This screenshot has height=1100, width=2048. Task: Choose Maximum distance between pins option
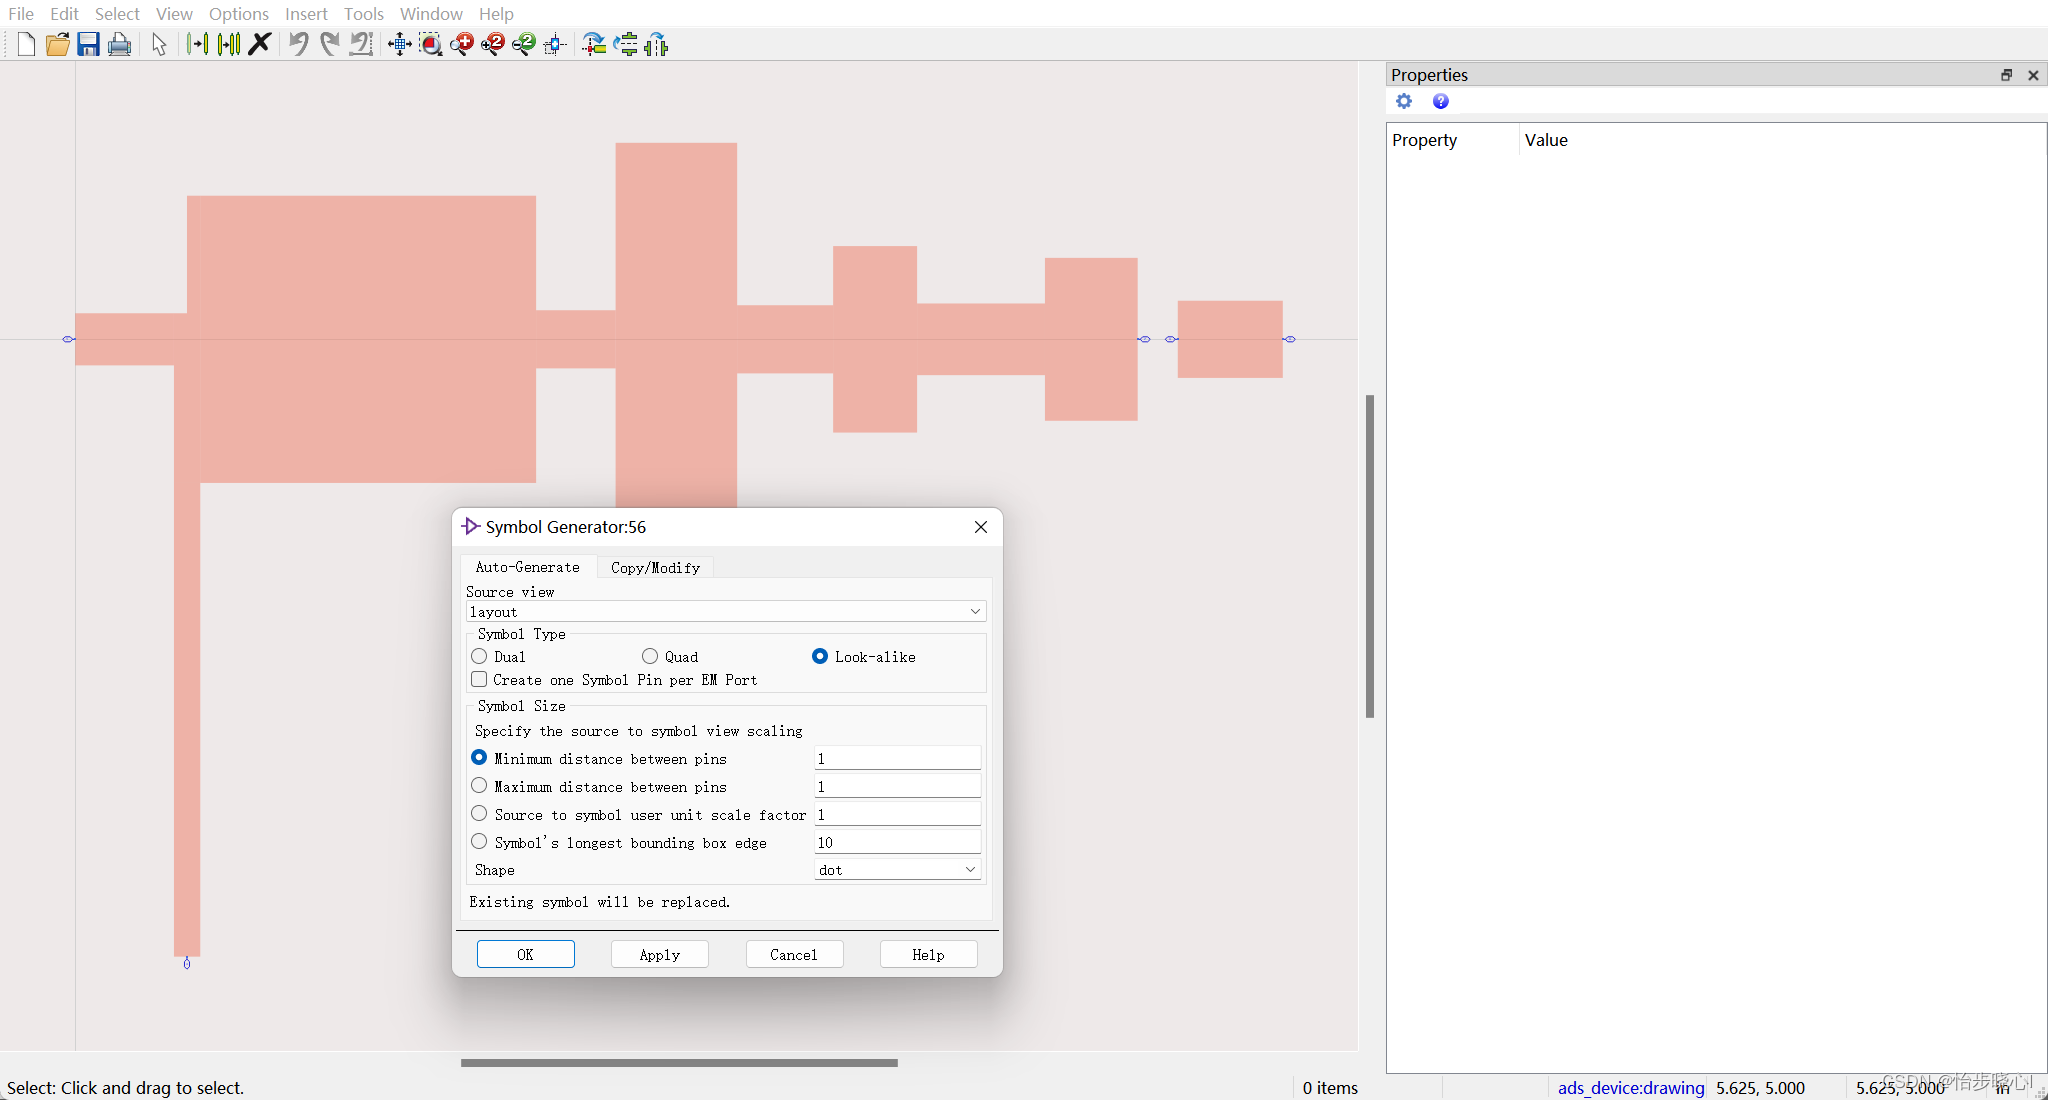(x=480, y=787)
